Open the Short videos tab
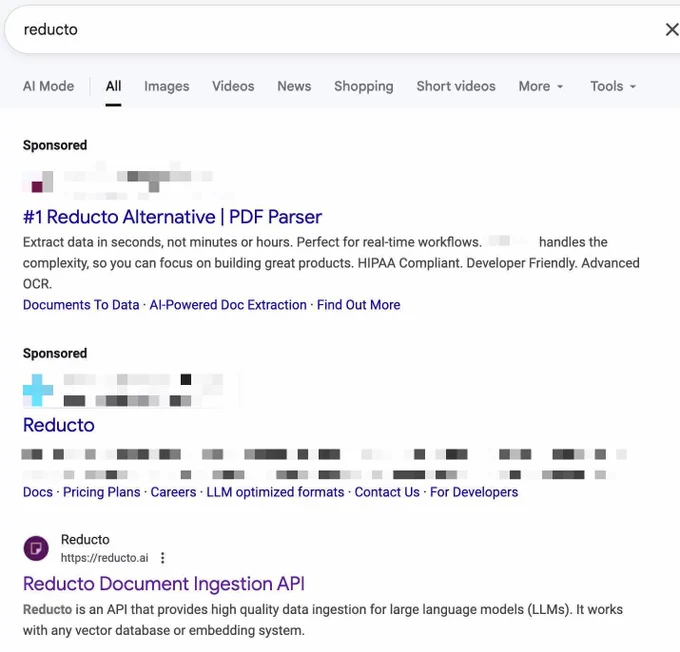Viewport: 680px width, 652px height. (x=456, y=86)
